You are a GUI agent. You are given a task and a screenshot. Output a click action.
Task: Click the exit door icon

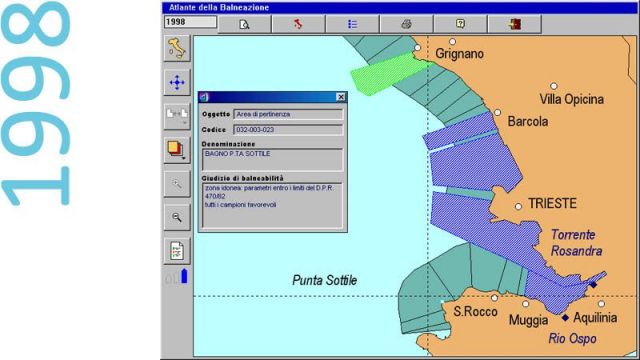[515, 24]
